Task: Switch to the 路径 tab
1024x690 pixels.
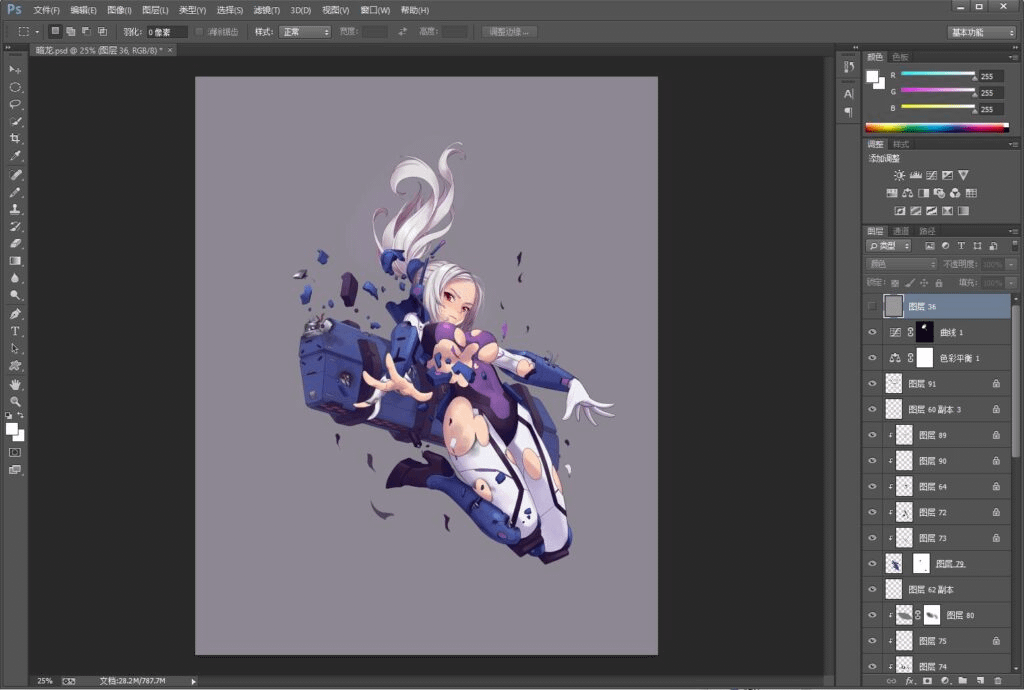Action: [927, 231]
